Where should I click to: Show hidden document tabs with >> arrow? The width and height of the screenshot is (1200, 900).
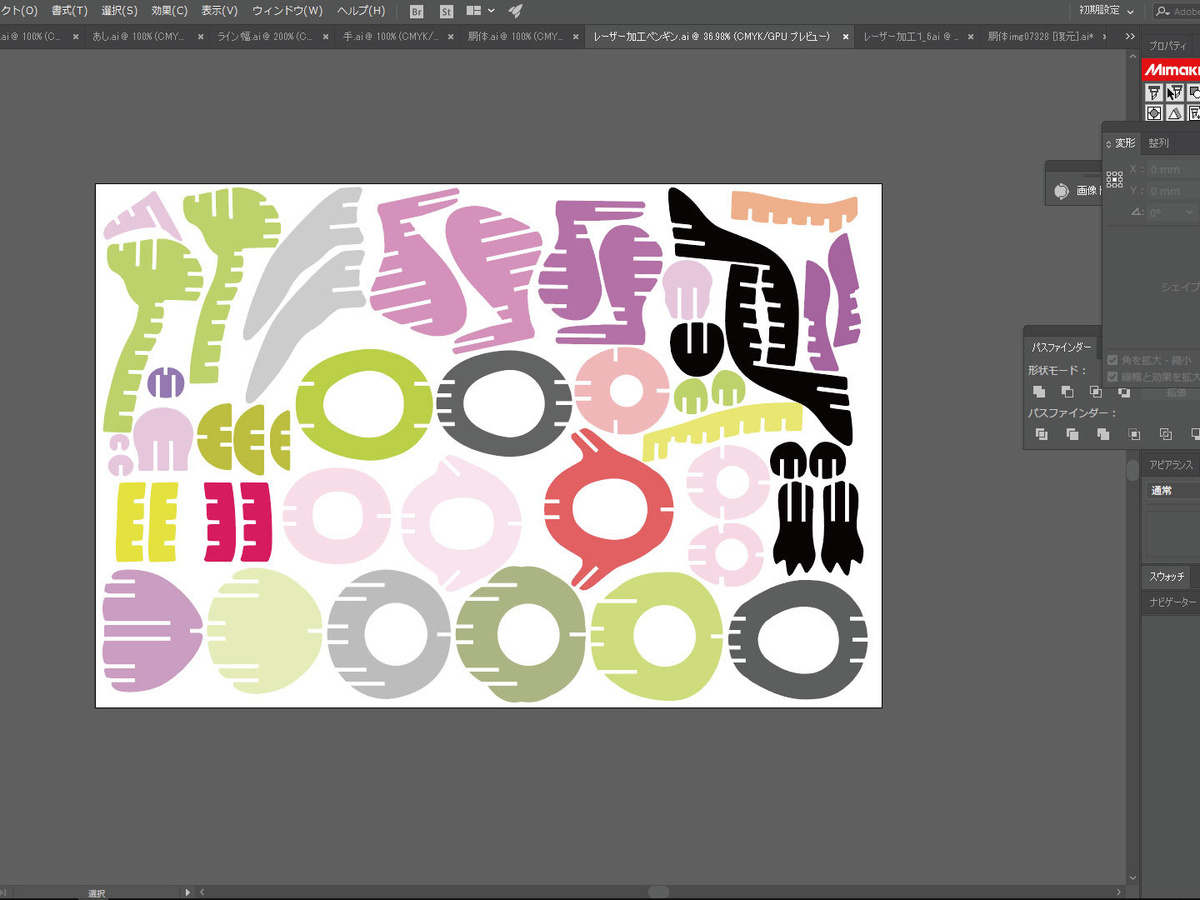pyautogui.click(x=1130, y=37)
